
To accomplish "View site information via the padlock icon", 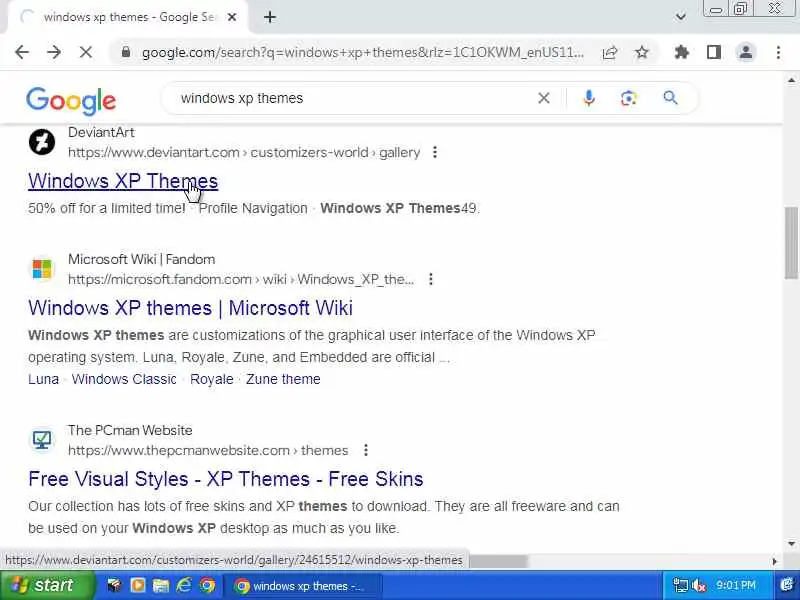I will click(126, 52).
